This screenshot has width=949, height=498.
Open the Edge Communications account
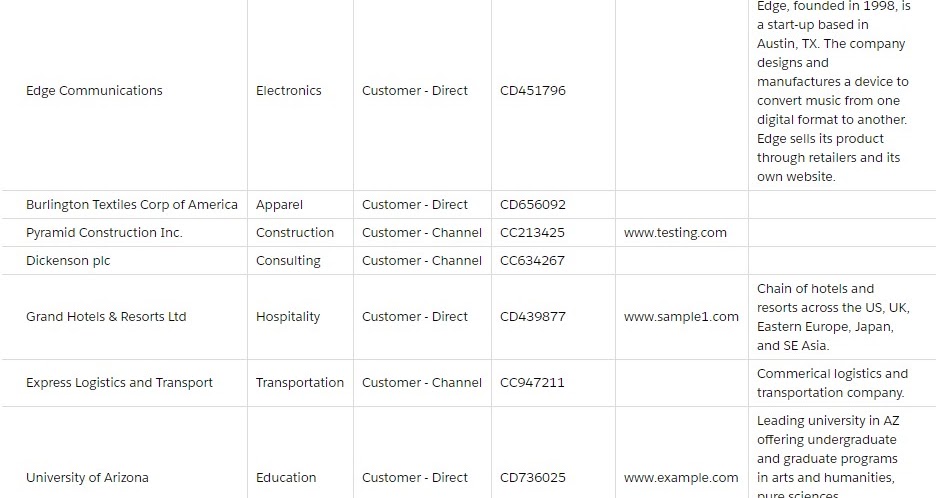(94, 91)
